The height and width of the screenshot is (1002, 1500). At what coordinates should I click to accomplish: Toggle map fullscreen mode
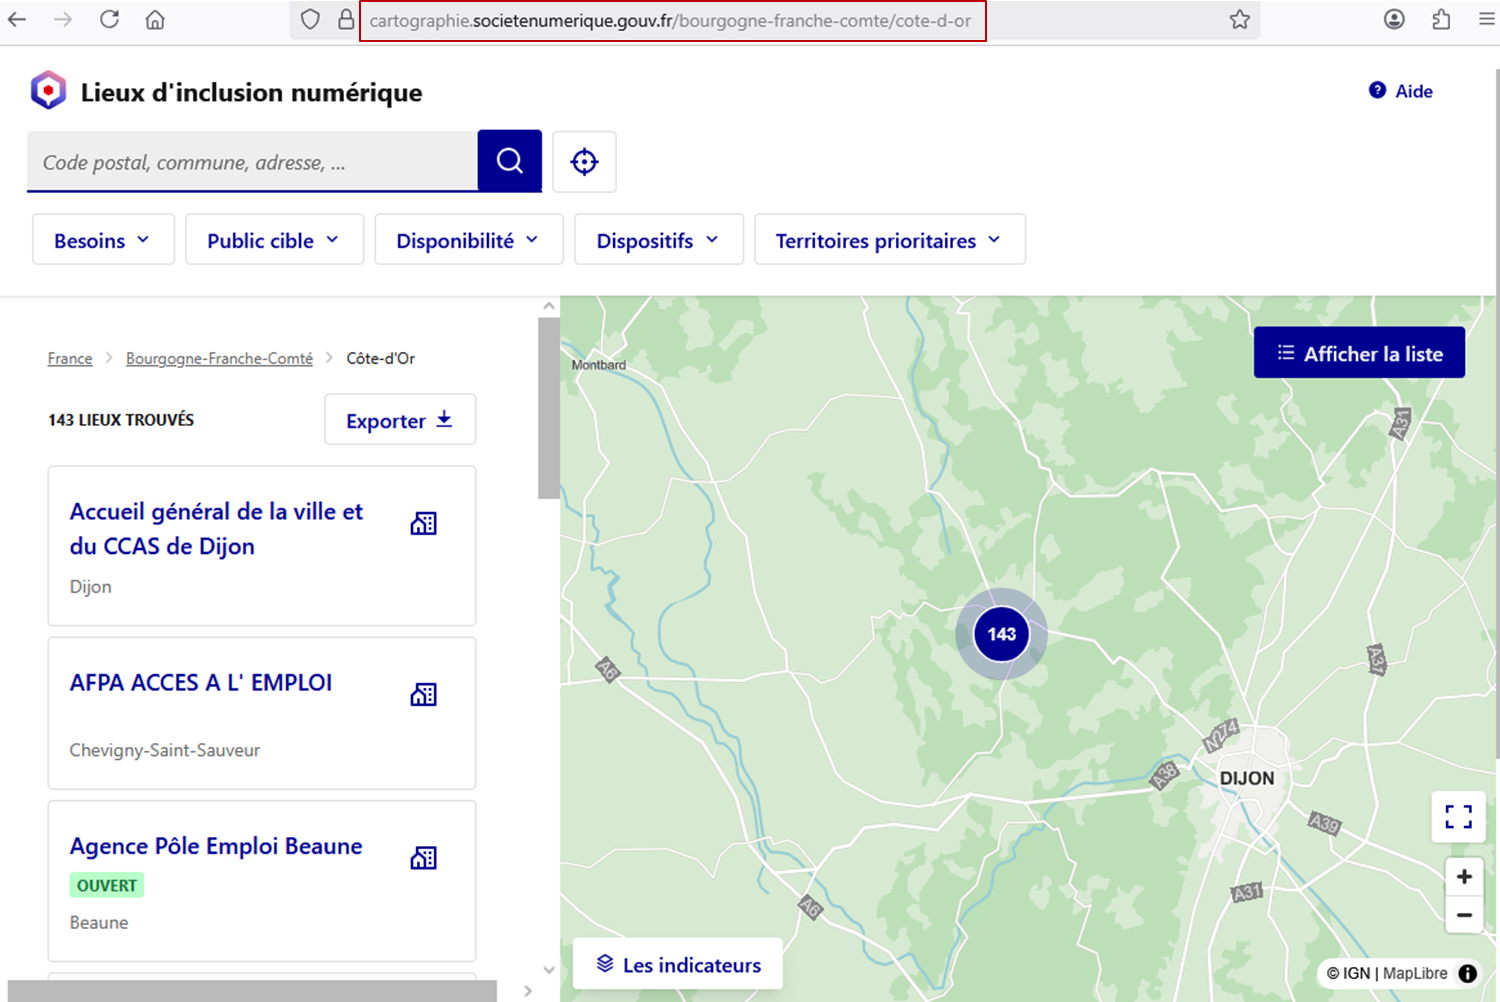click(1458, 817)
